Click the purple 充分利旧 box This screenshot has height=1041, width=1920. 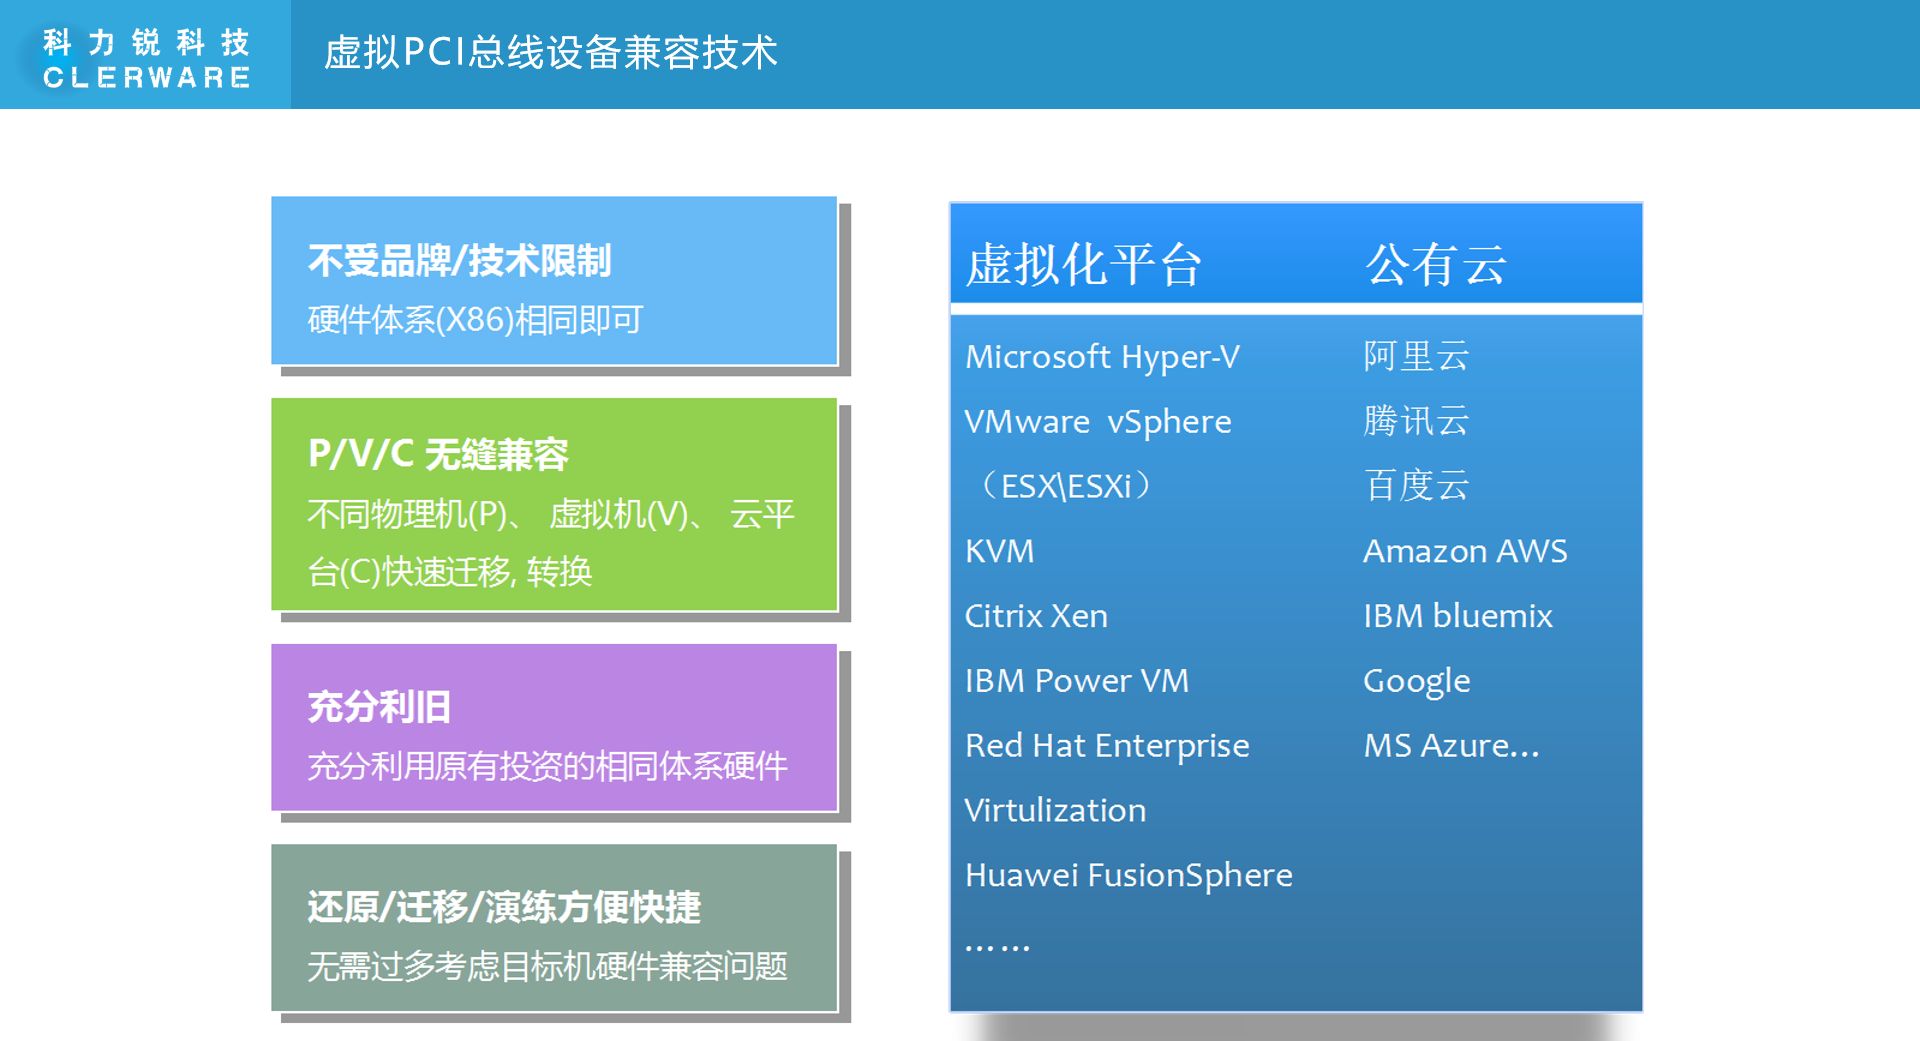[x=554, y=728]
